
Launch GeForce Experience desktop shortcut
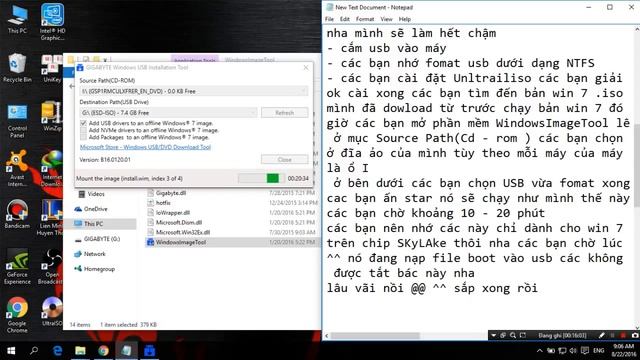point(17,266)
